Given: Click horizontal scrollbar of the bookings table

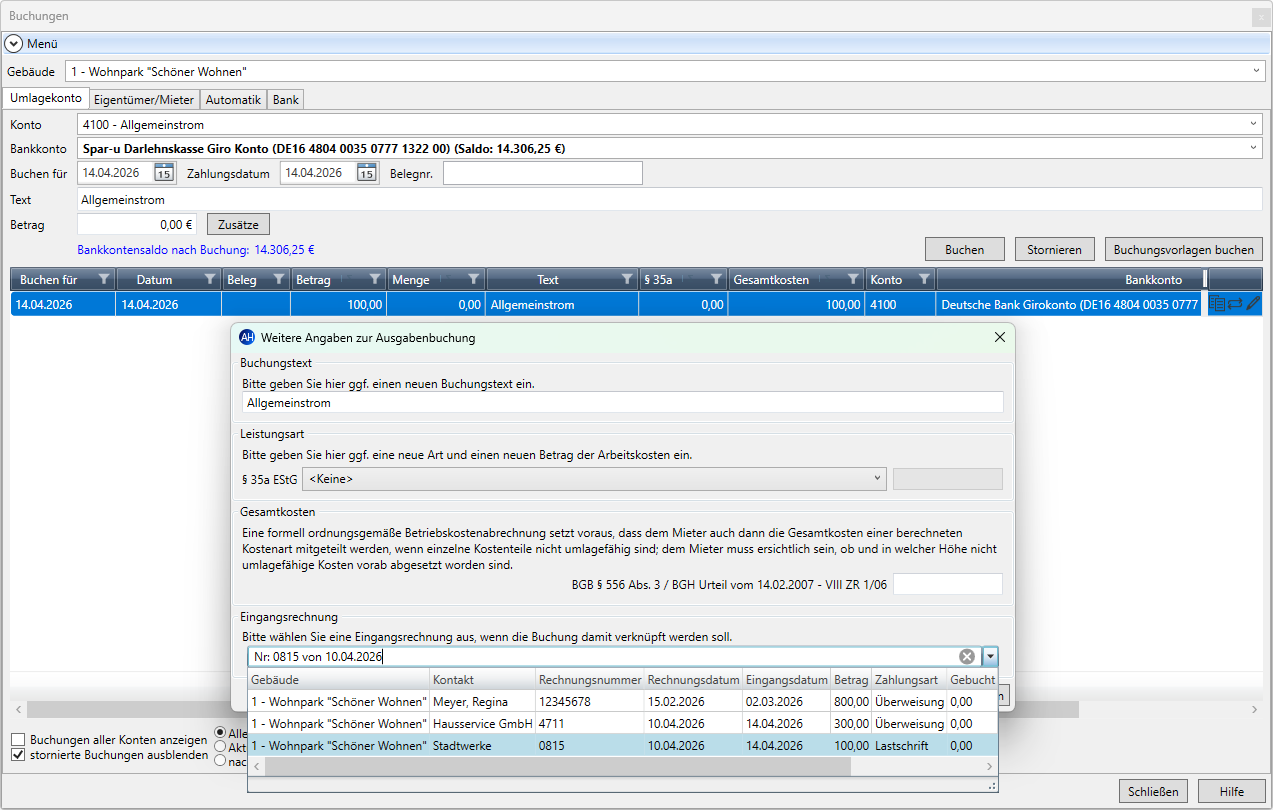Looking at the screenshot, I should tap(553, 709).
